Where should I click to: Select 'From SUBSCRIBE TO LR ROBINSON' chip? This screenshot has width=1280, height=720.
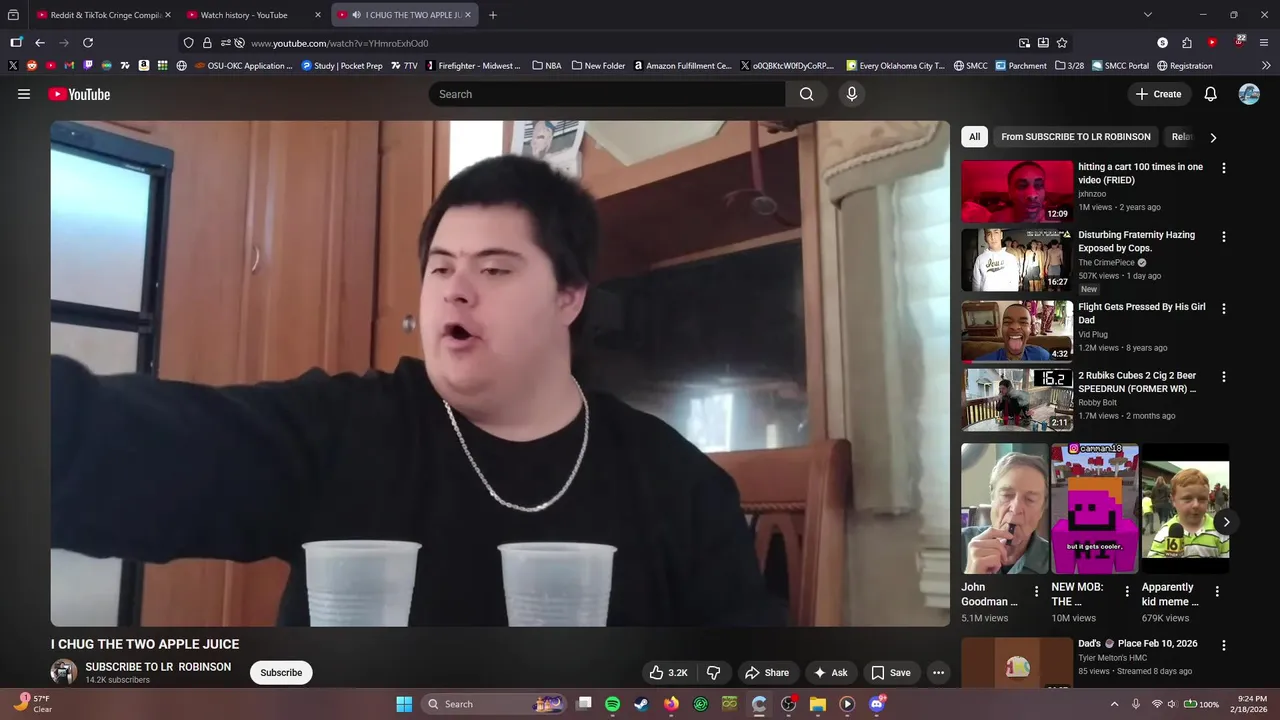click(x=1076, y=137)
